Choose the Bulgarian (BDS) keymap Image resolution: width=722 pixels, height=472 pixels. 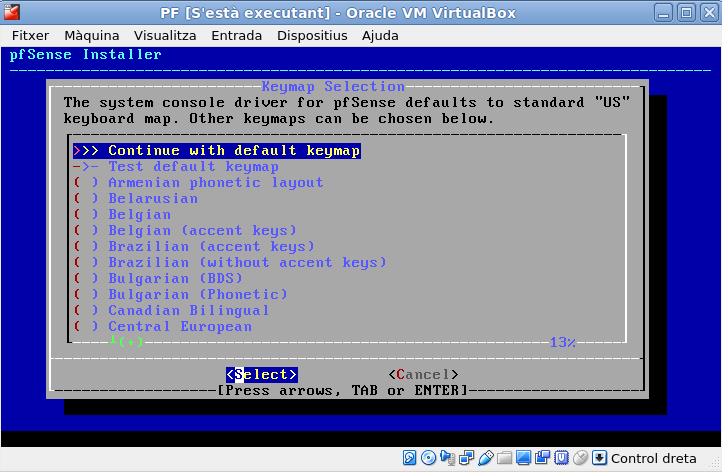pos(158,278)
